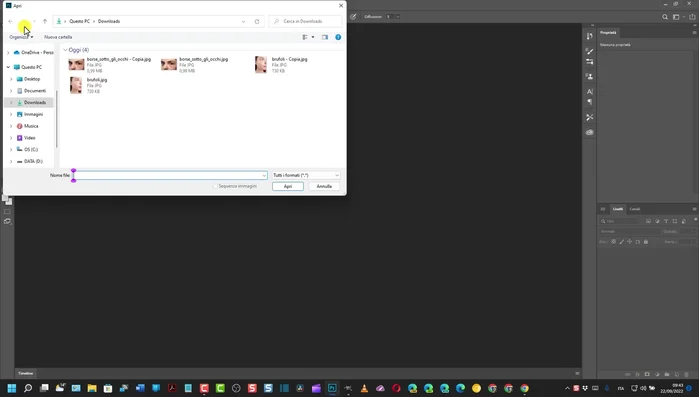Image resolution: width=699 pixels, height=397 pixels.
Task: Open the workspace switcher icon in Photoshop
Action: 676,17
